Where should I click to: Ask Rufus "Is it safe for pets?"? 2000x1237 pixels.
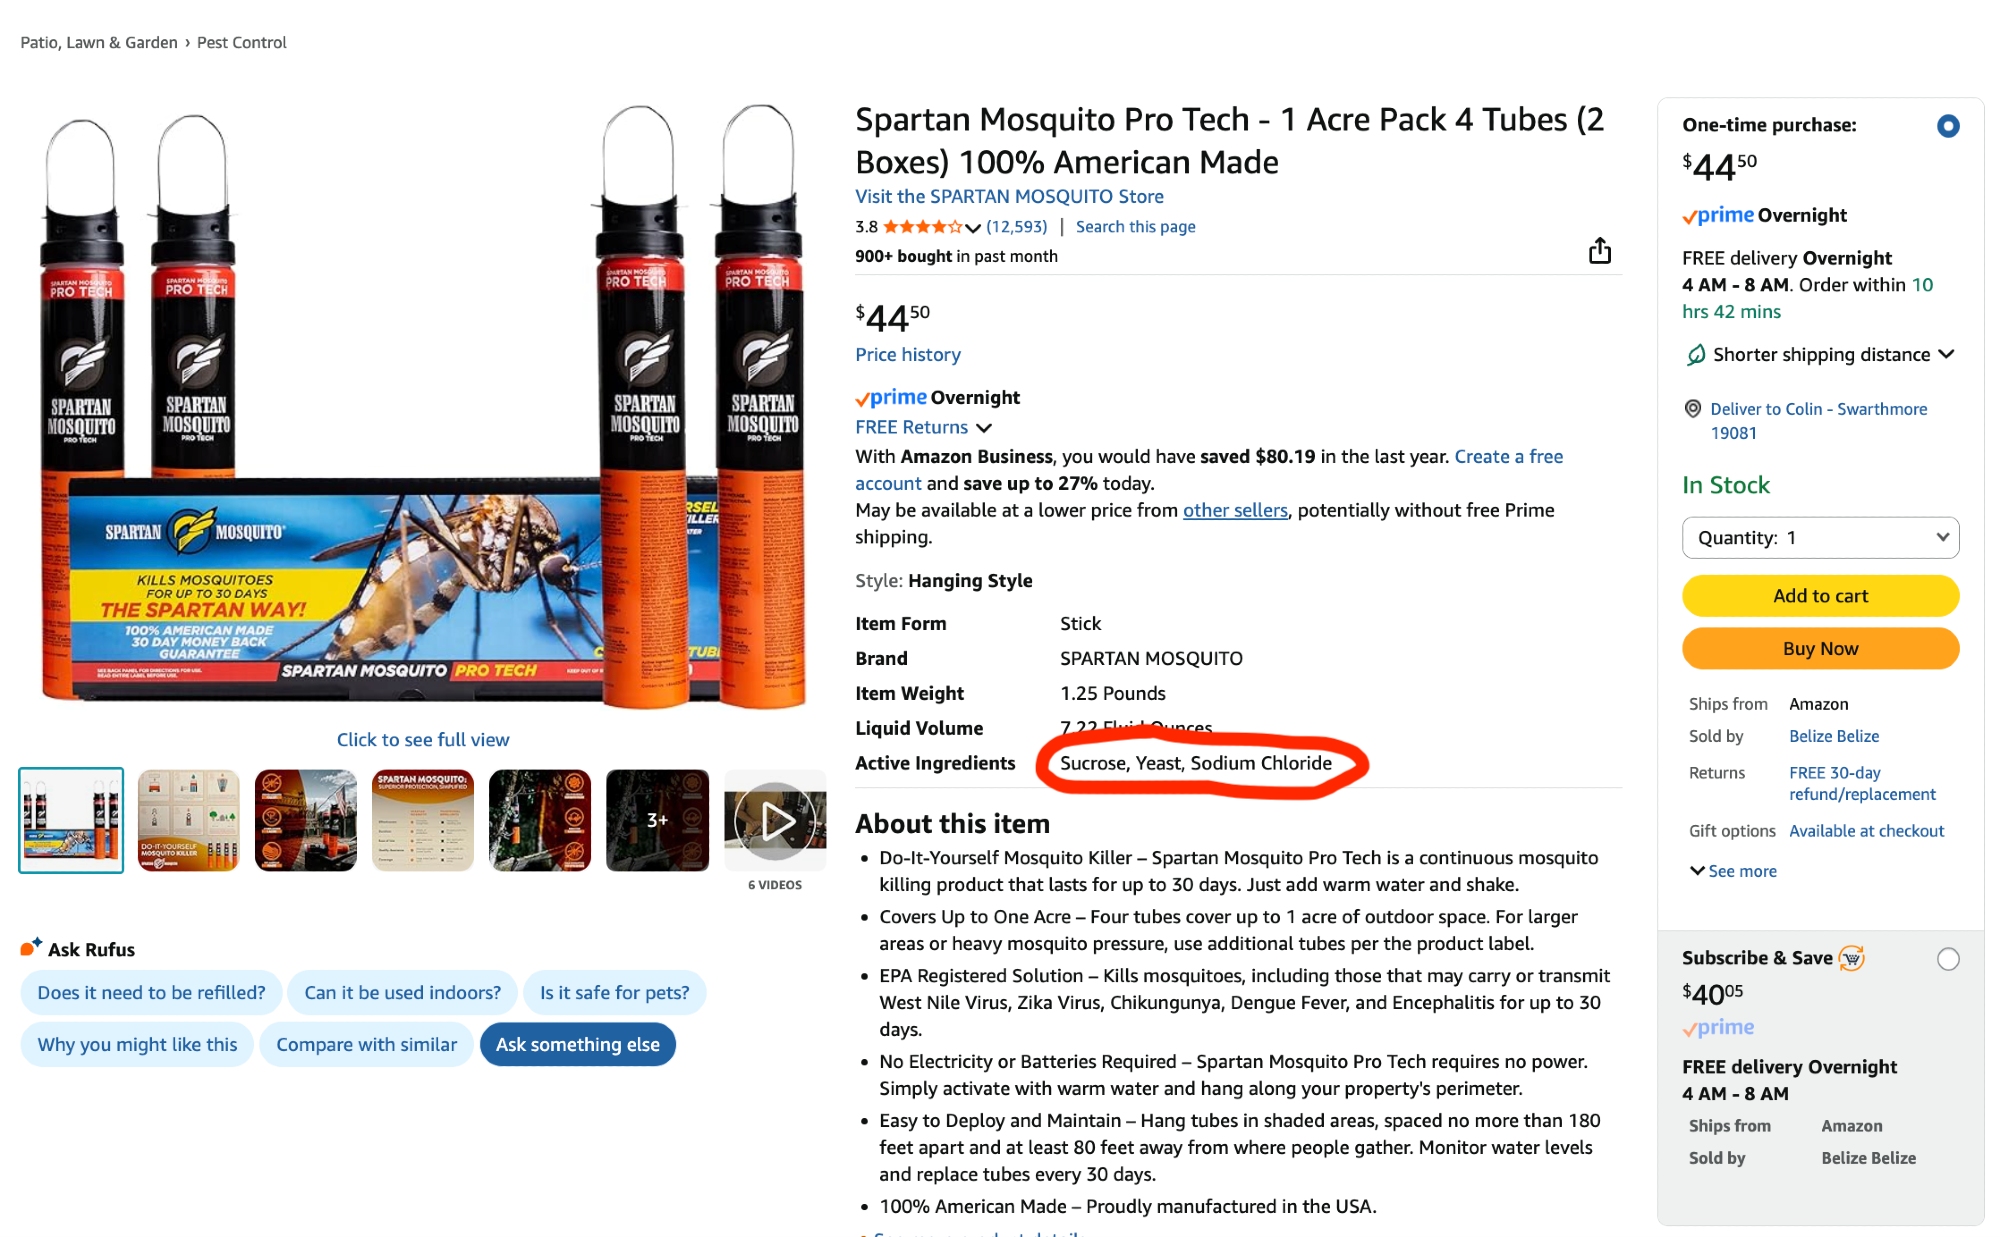pyautogui.click(x=614, y=993)
